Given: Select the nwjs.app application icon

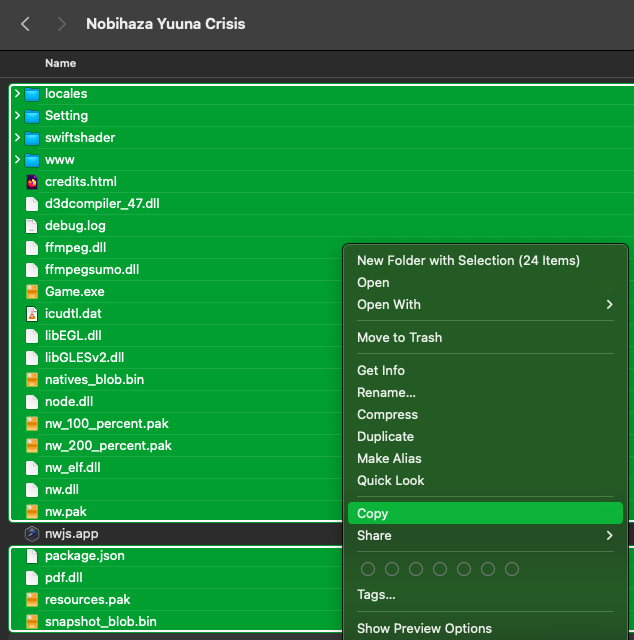Looking at the screenshot, I should coord(32,534).
